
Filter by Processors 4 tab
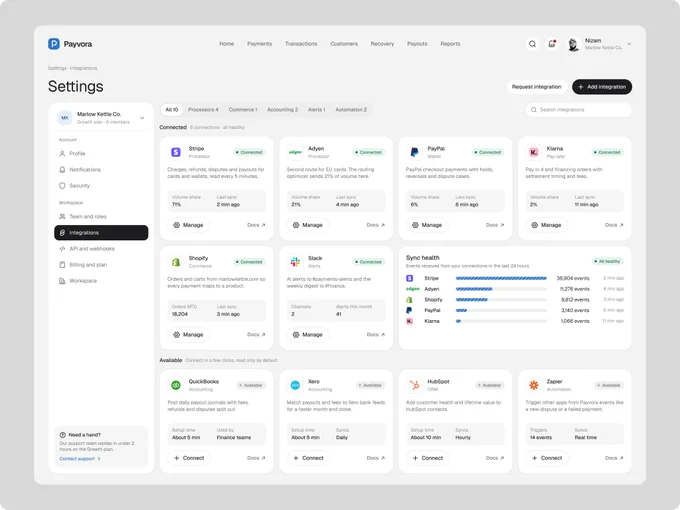203,110
